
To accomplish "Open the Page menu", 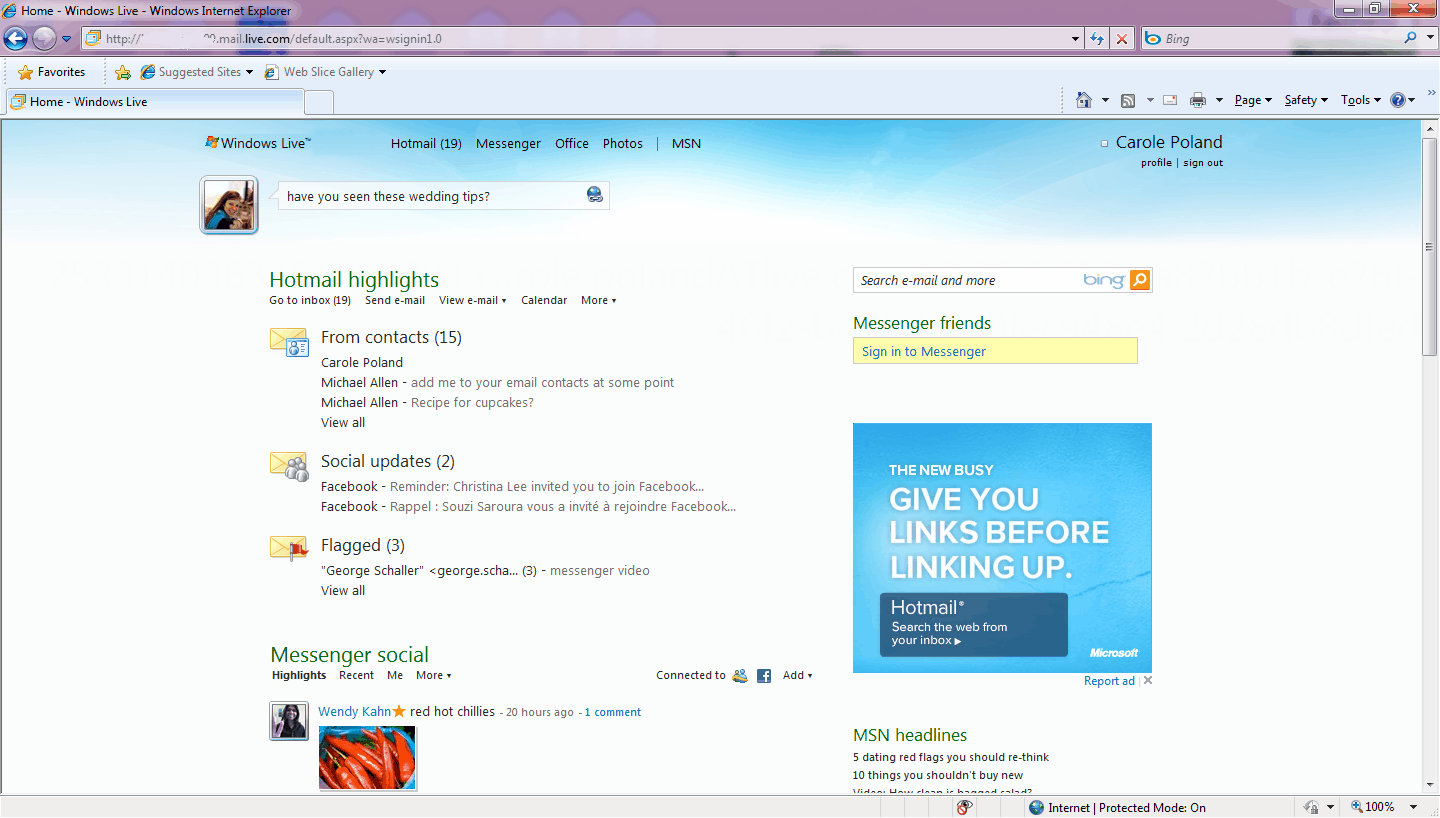I will [x=1253, y=100].
